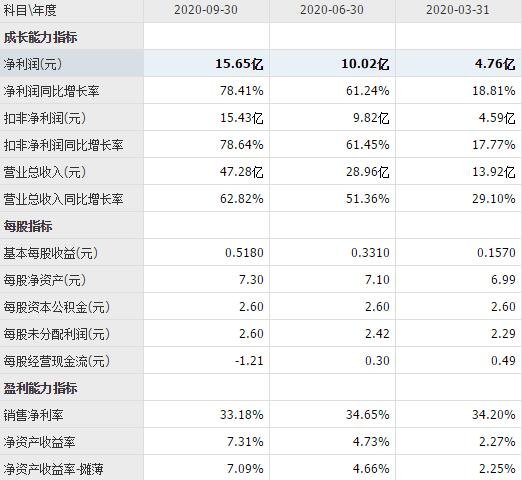Select the 15.65亿 net profit value
The width and height of the screenshot is (522, 480).
tap(239, 64)
